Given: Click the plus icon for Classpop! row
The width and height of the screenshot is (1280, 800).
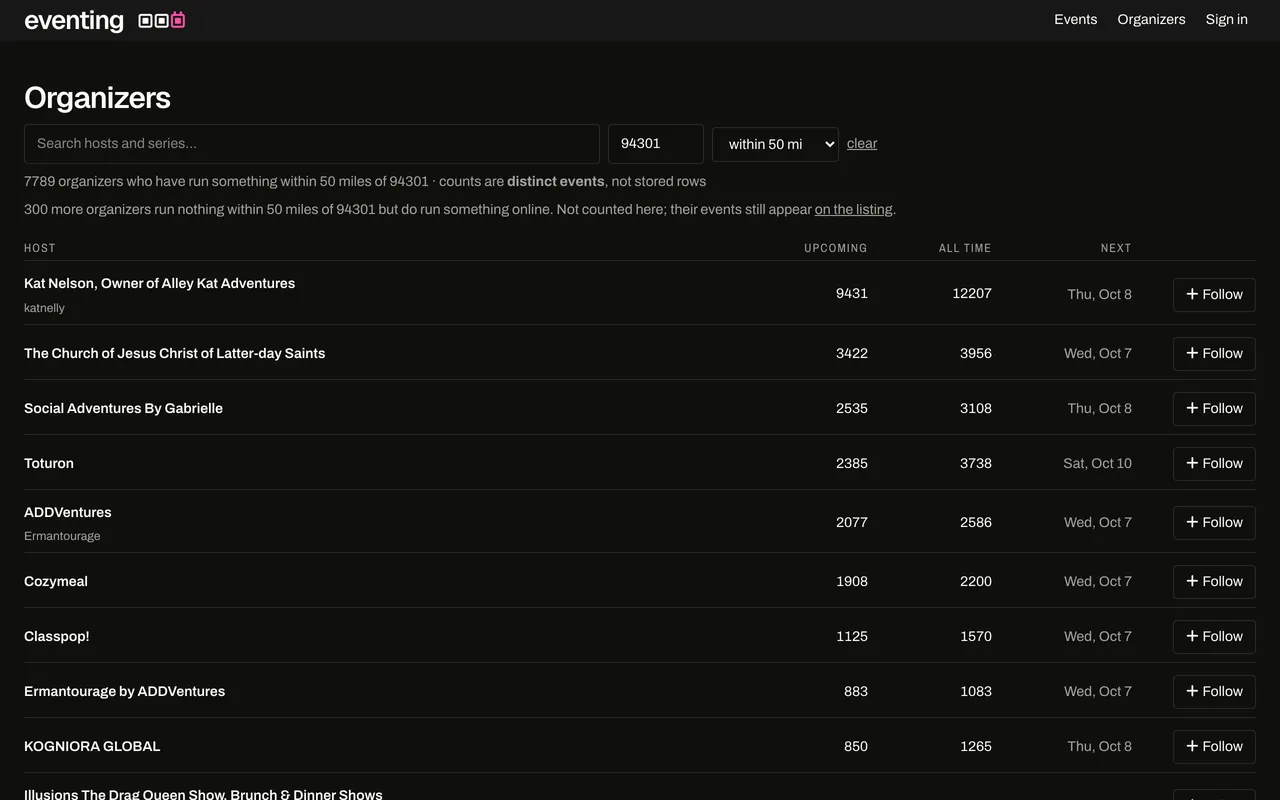Looking at the screenshot, I should tap(1192, 636).
